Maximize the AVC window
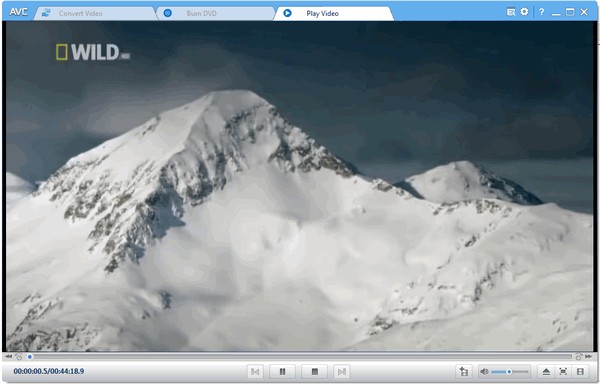The image size is (600, 385). 570,12
